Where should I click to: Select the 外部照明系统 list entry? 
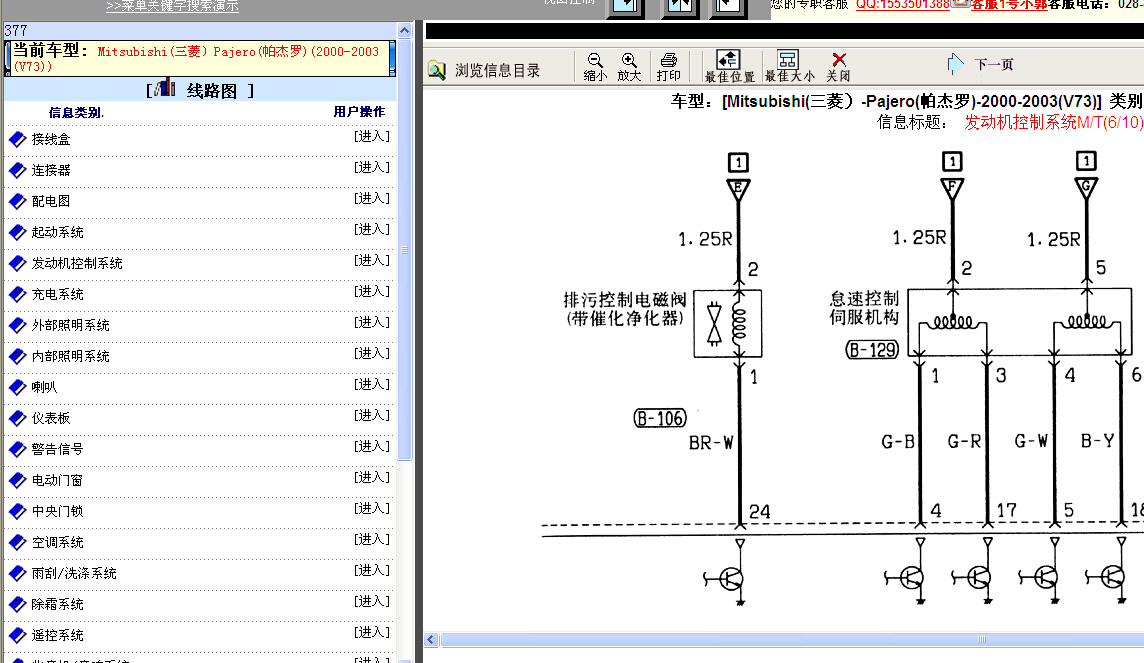[x=71, y=325]
